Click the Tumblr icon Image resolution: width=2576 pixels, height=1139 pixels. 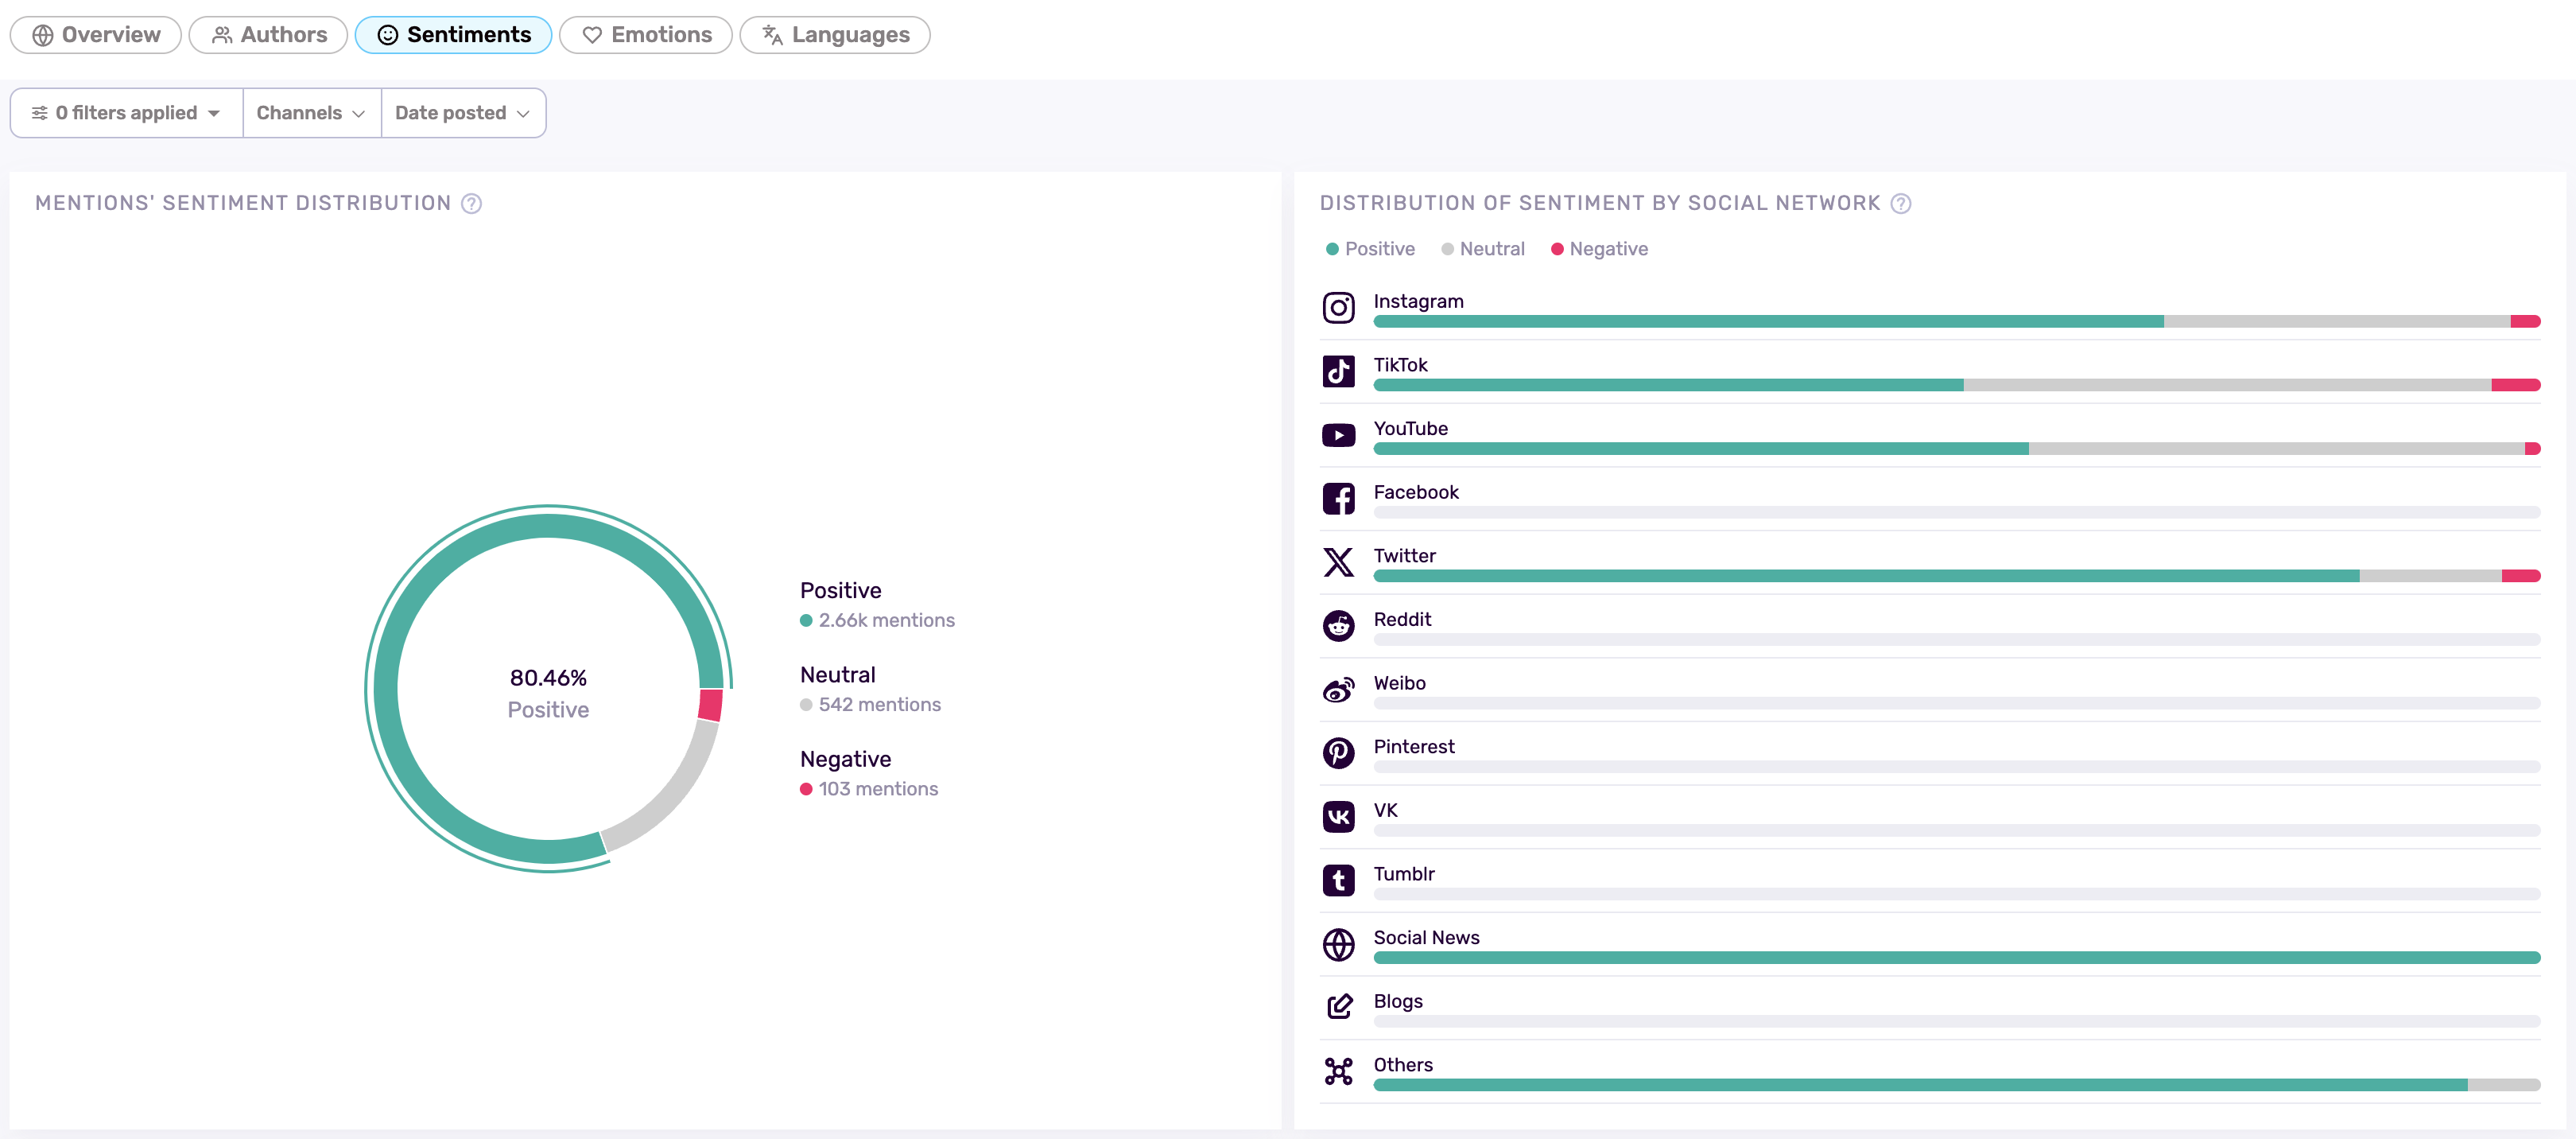(1339, 880)
